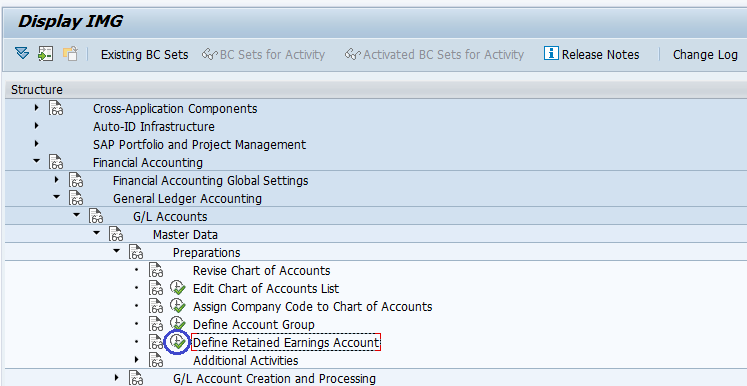Viewport: 747px width, 386px height.
Task: Open documentation icon for Revise Chart of Accounts
Action: point(156,270)
